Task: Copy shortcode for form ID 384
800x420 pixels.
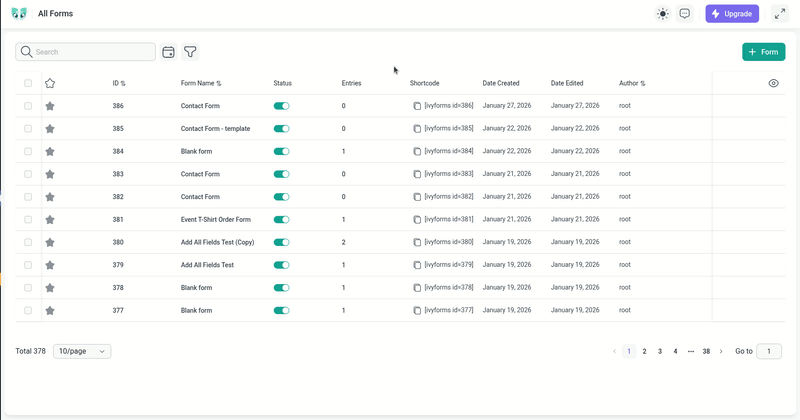Action: coord(417,151)
